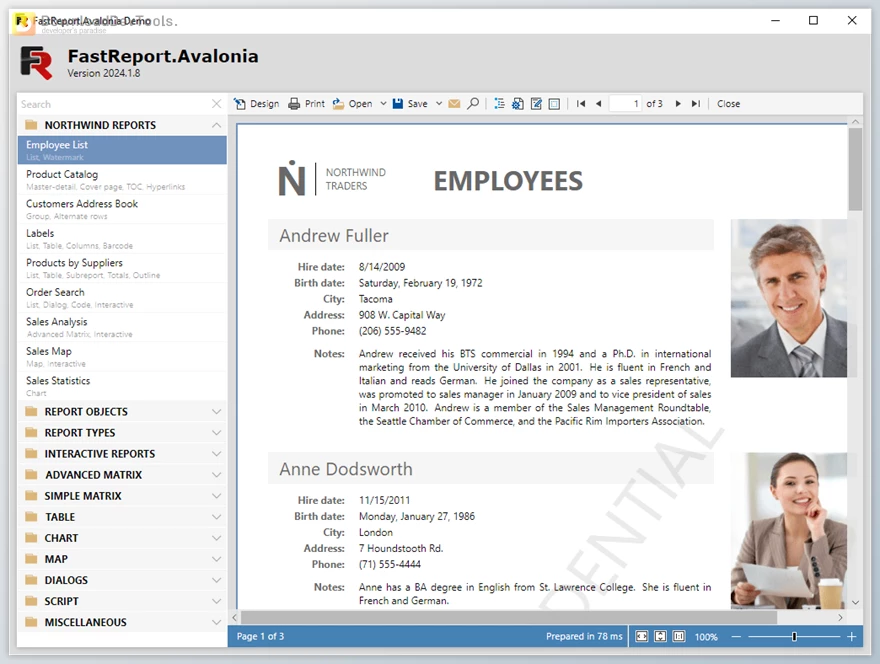Click the Northwind Reports folder icon
This screenshot has height=664, width=880.
[31, 125]
